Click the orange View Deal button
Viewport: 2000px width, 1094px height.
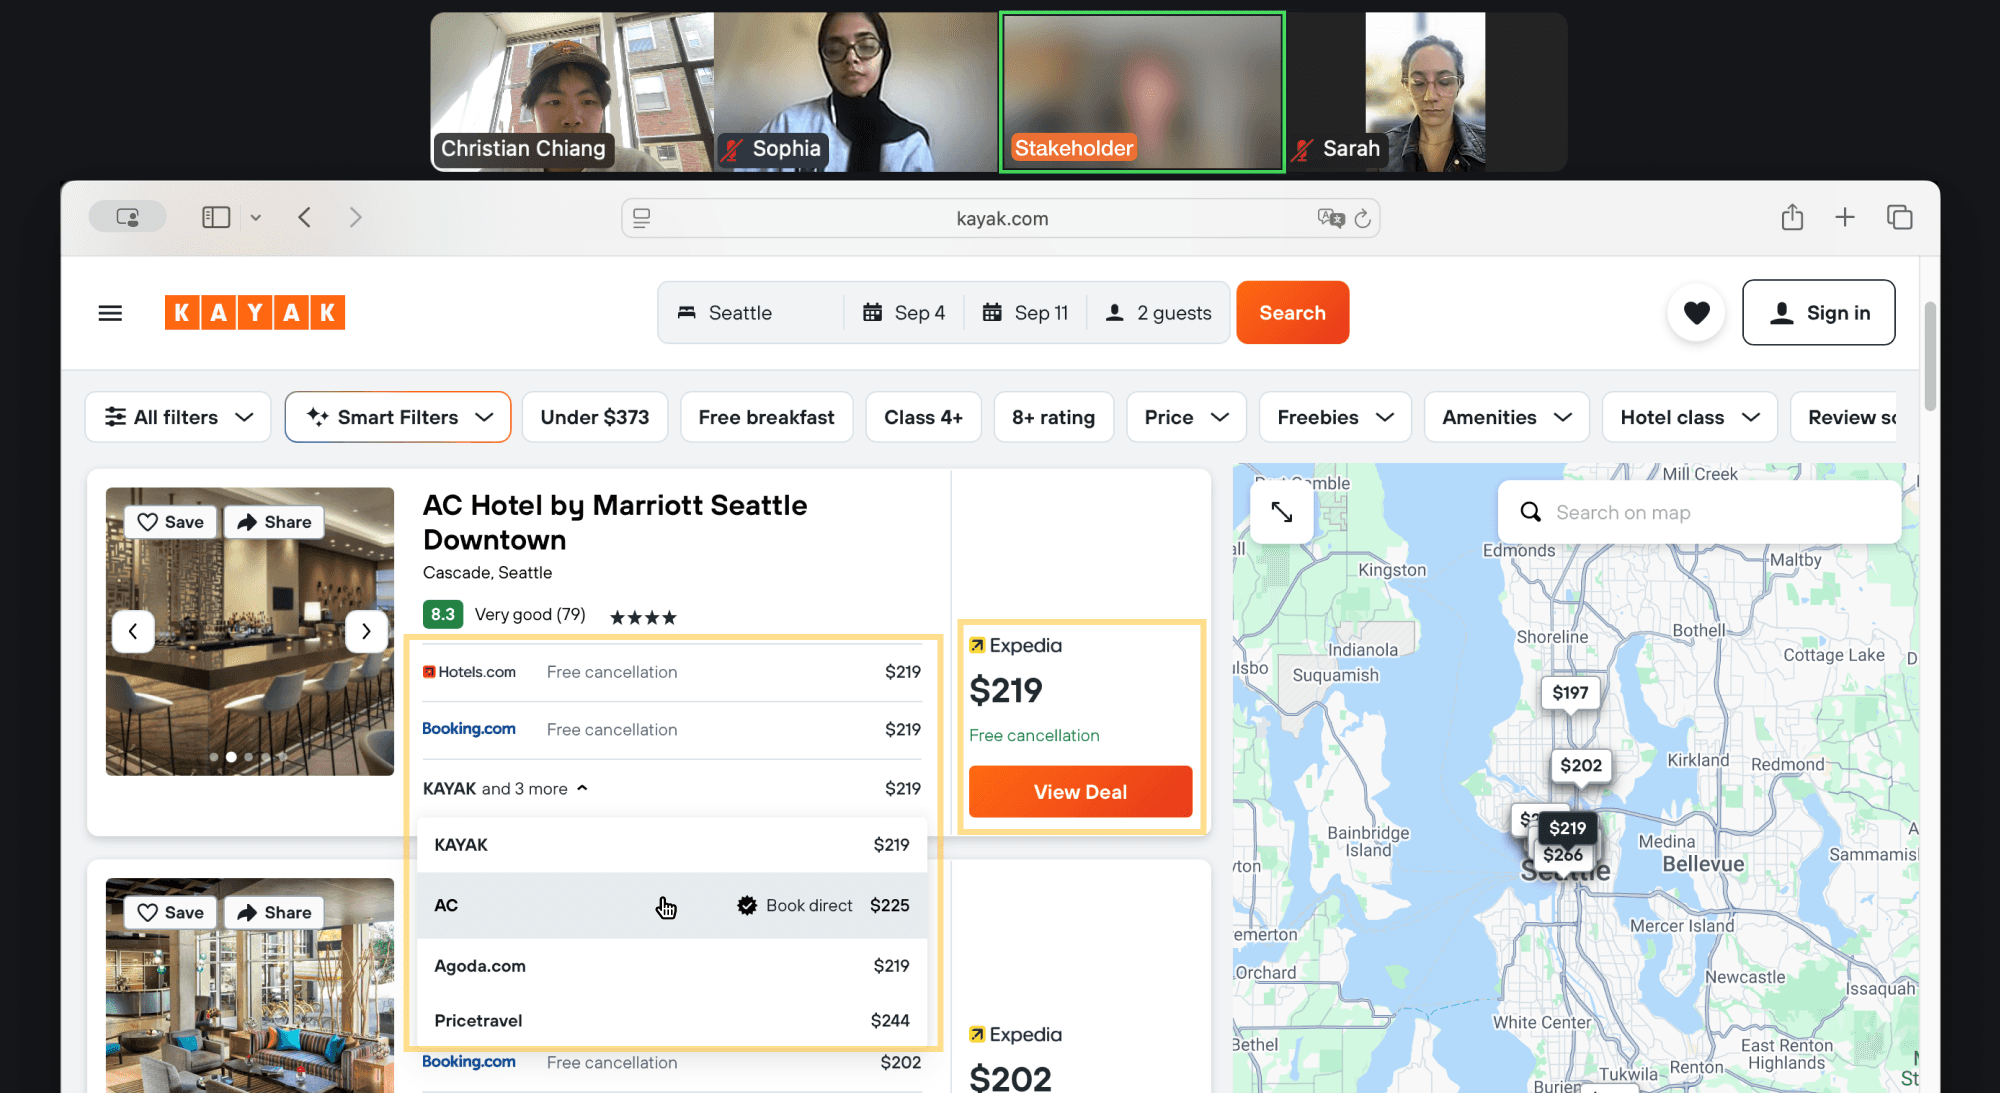coord(1080,792)
